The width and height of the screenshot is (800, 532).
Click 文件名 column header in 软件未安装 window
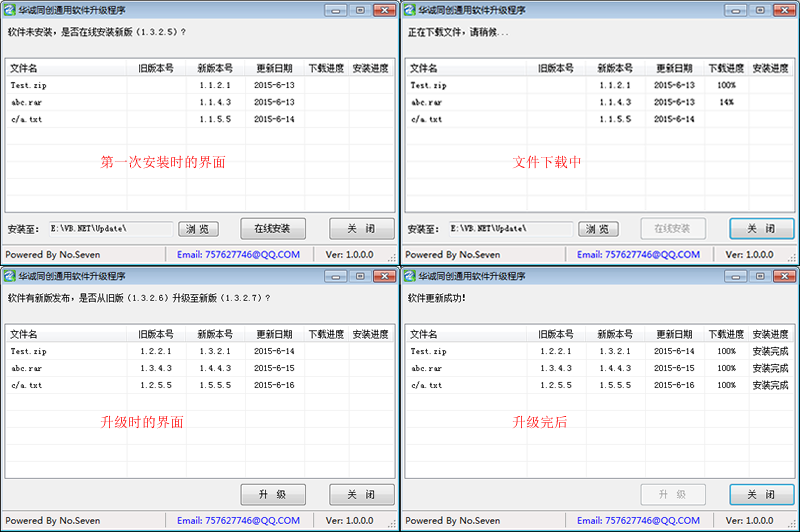point(66,68)
